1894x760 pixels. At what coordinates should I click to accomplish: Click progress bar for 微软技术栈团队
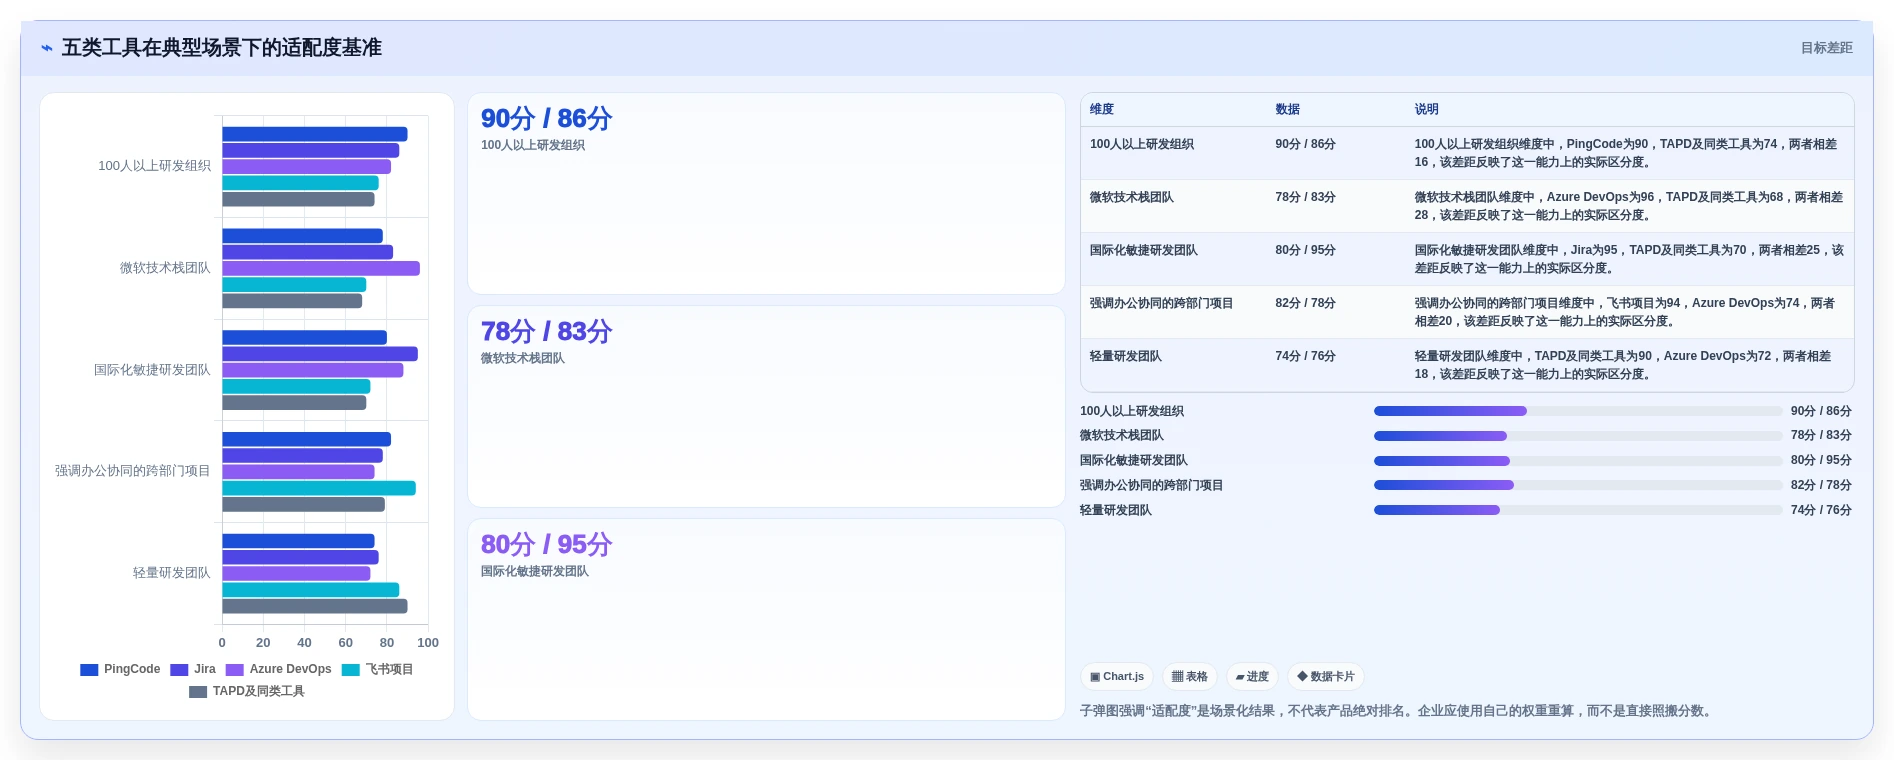[x=1578, y=436]
